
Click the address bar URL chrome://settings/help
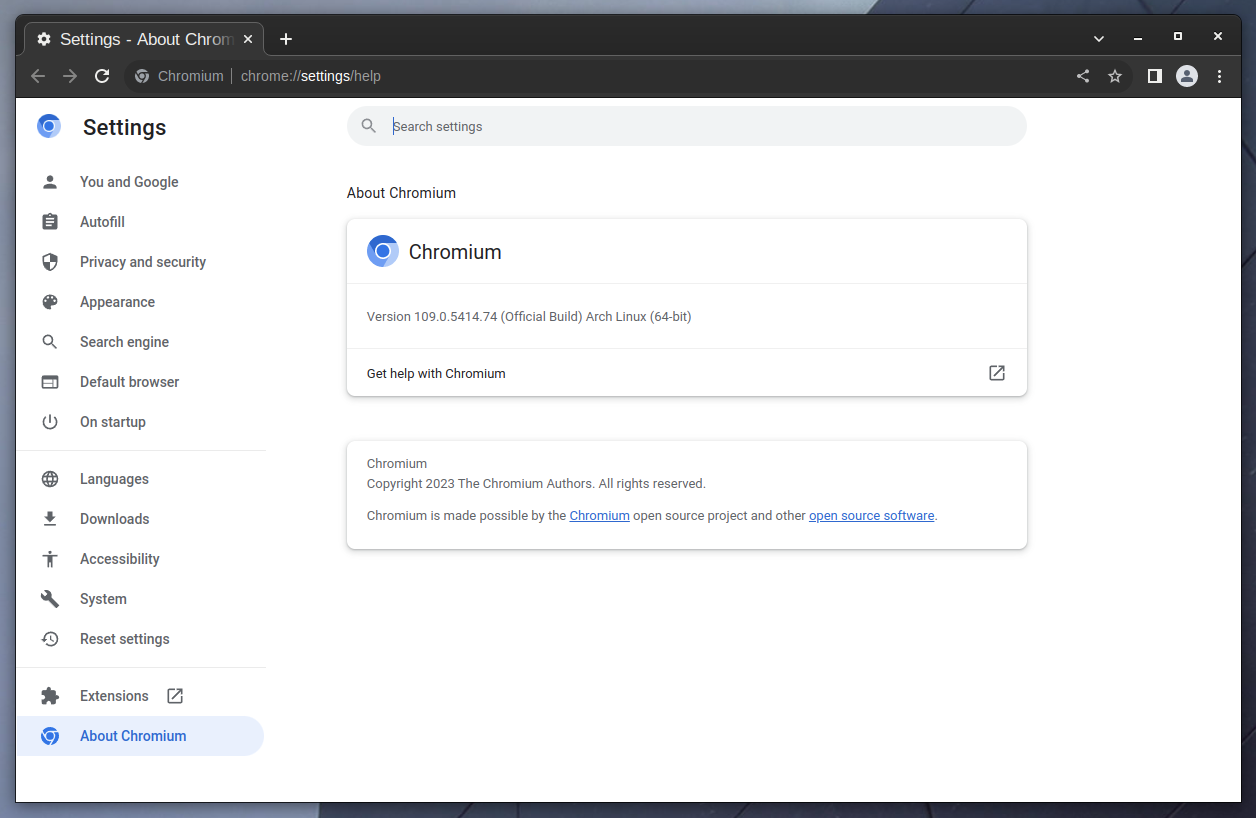[x=311, y=76]
